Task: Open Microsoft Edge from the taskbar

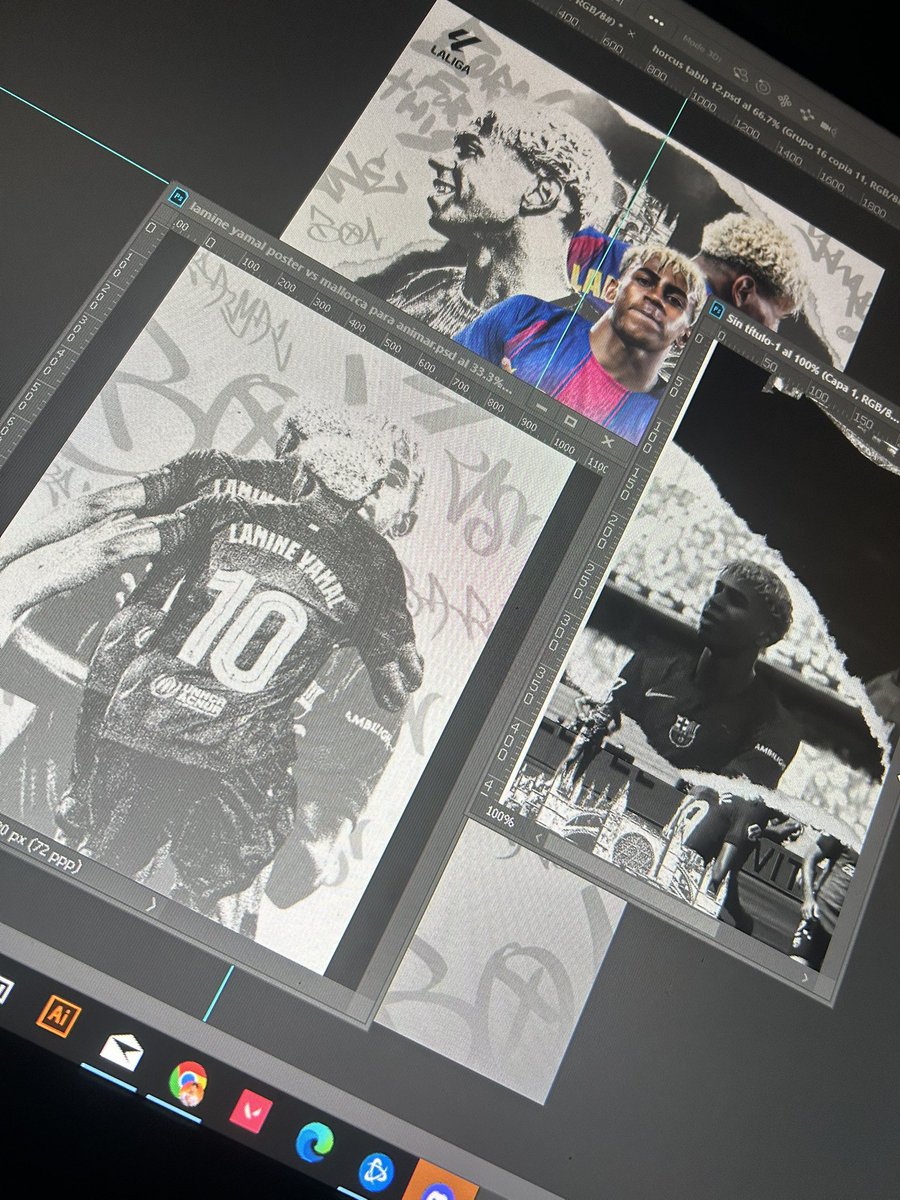Action: [x=314, y=1141]
